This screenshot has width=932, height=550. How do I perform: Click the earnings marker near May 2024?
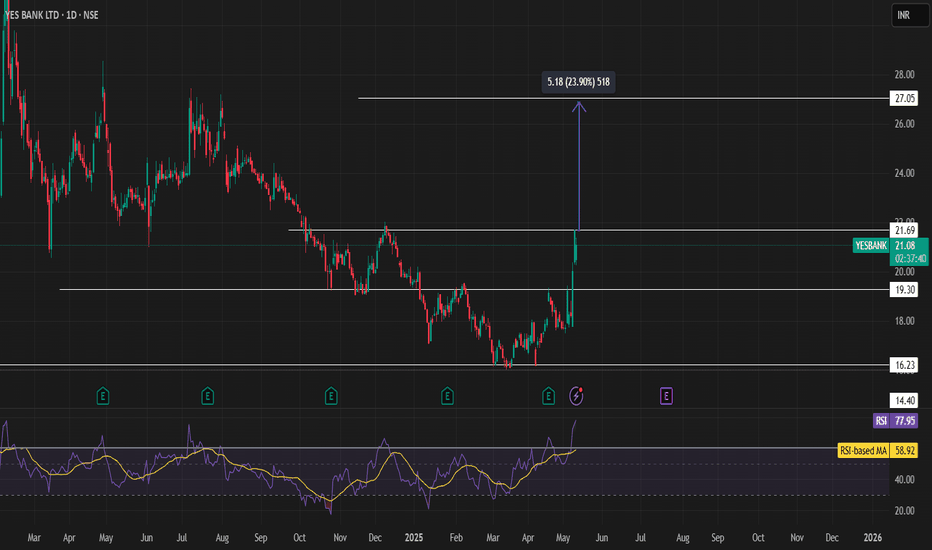coord(103,395)
